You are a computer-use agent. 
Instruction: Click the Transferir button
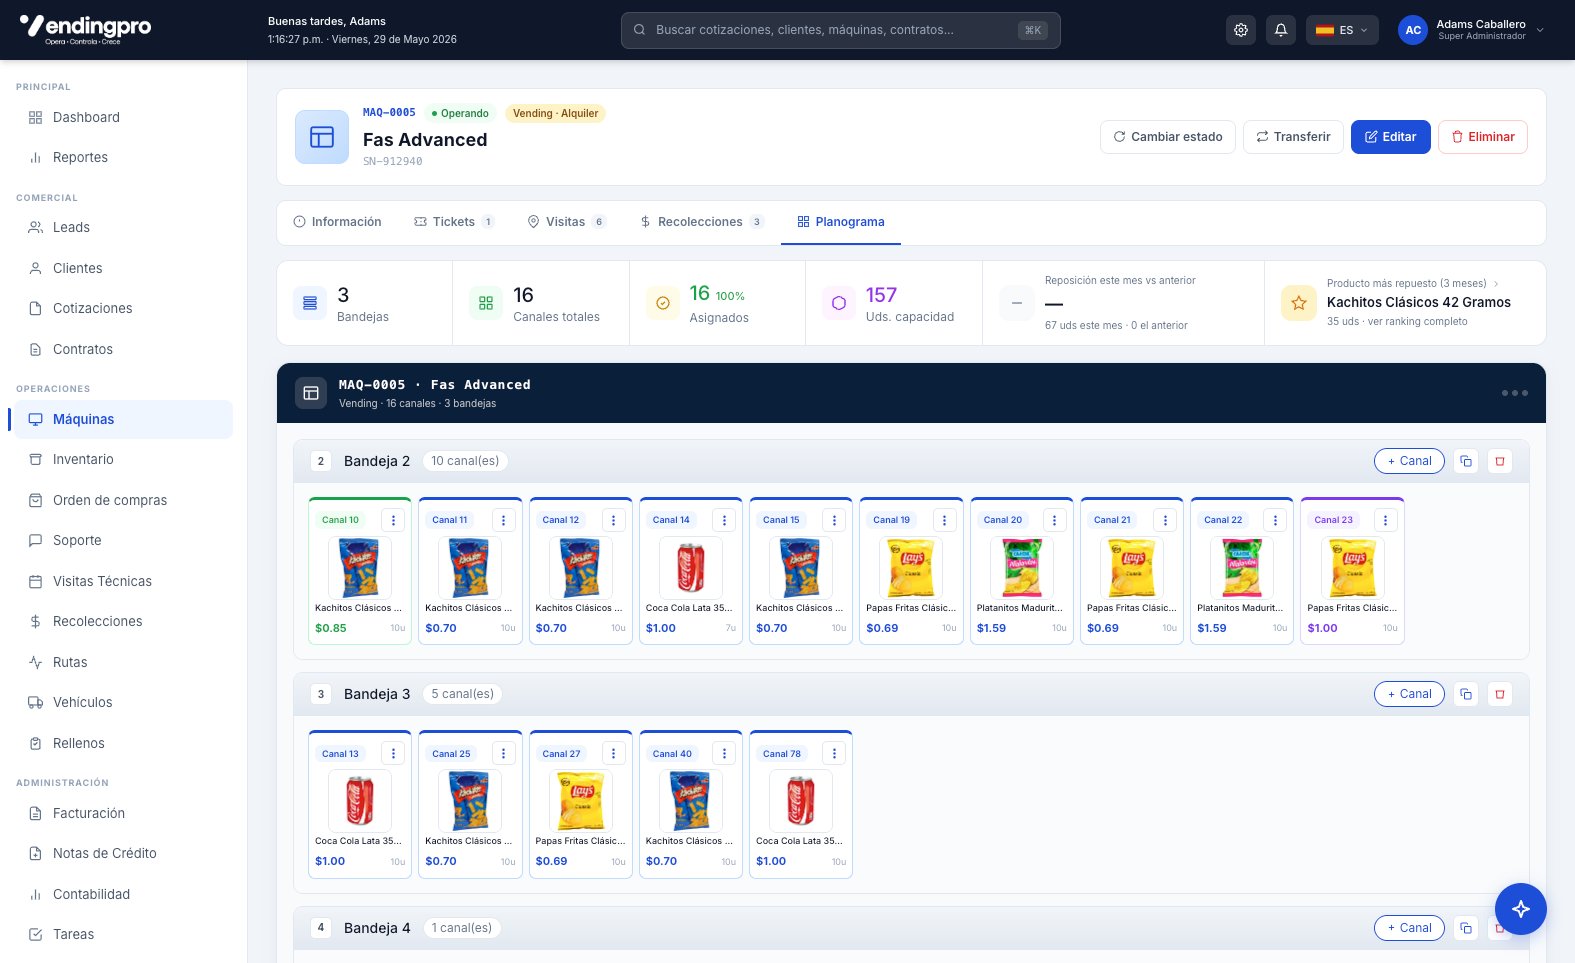[1293, 137]
